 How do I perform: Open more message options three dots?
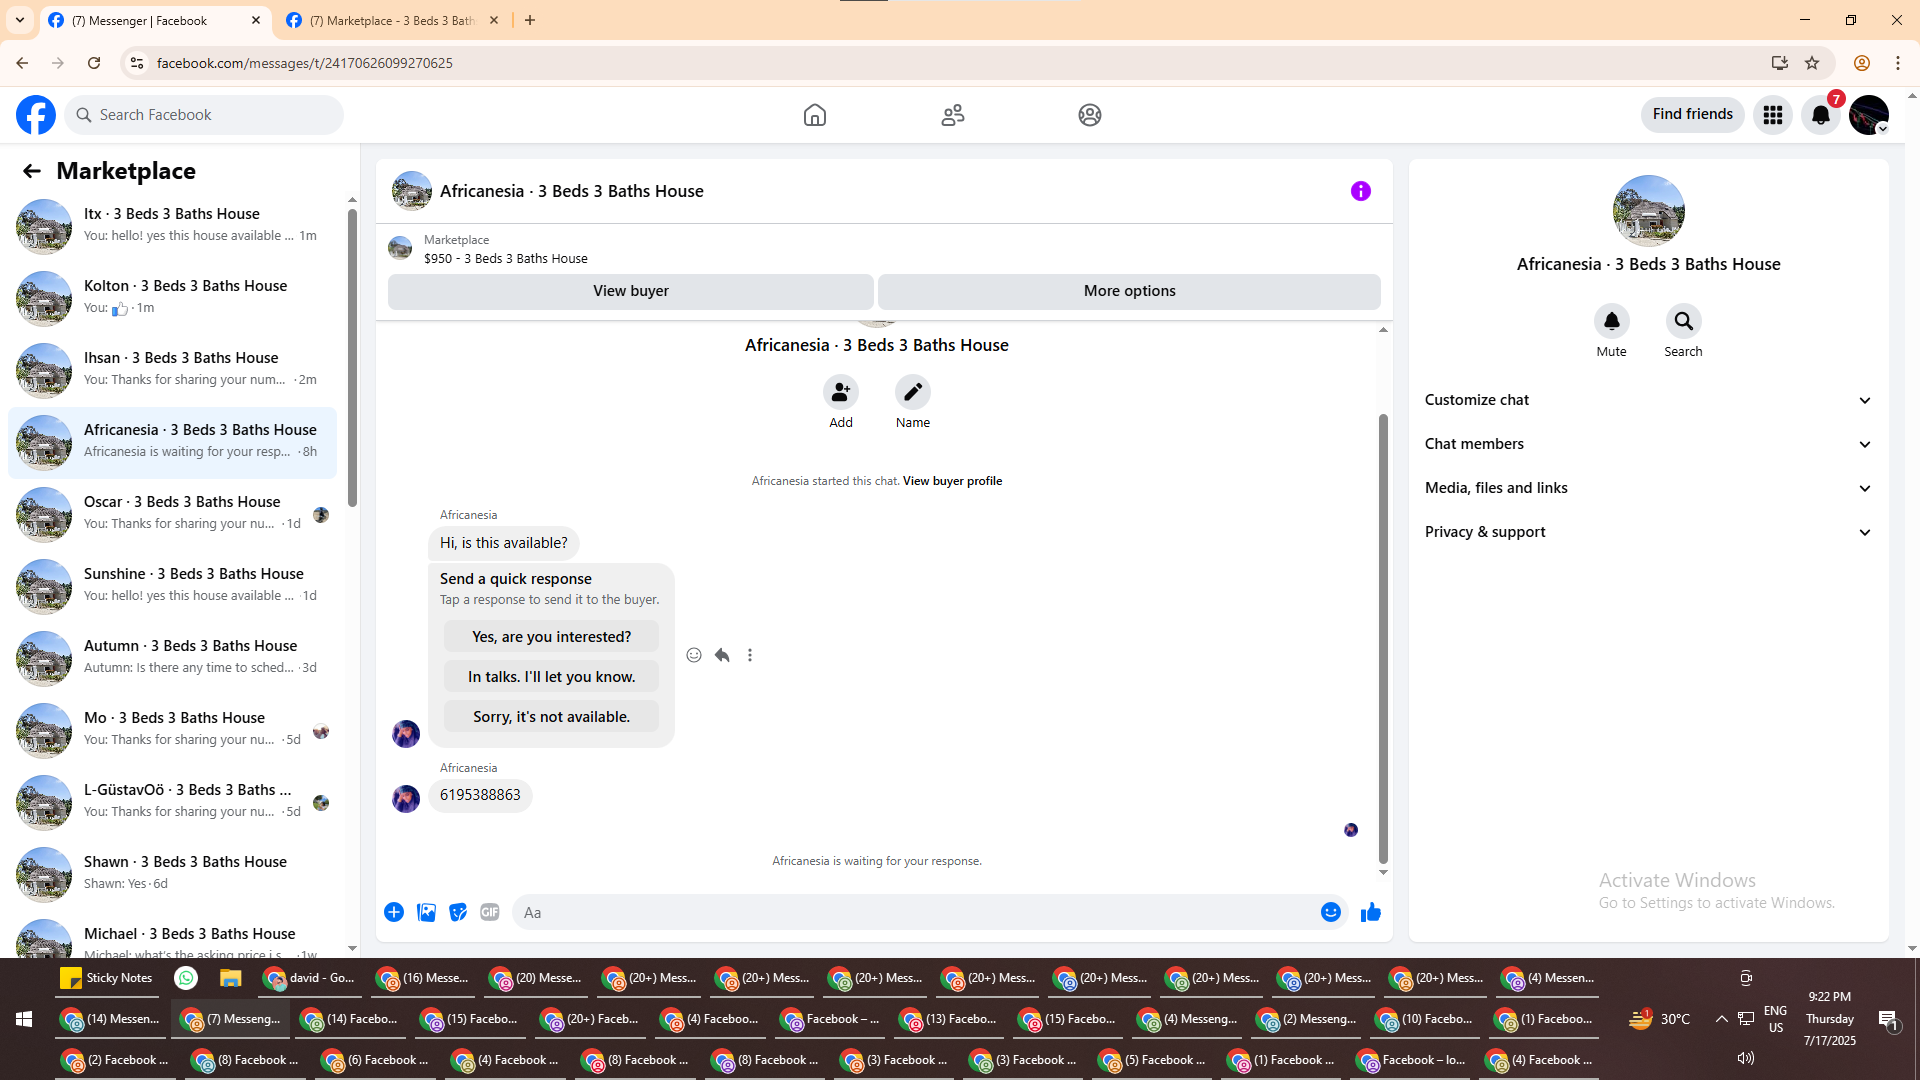[750, 655]
